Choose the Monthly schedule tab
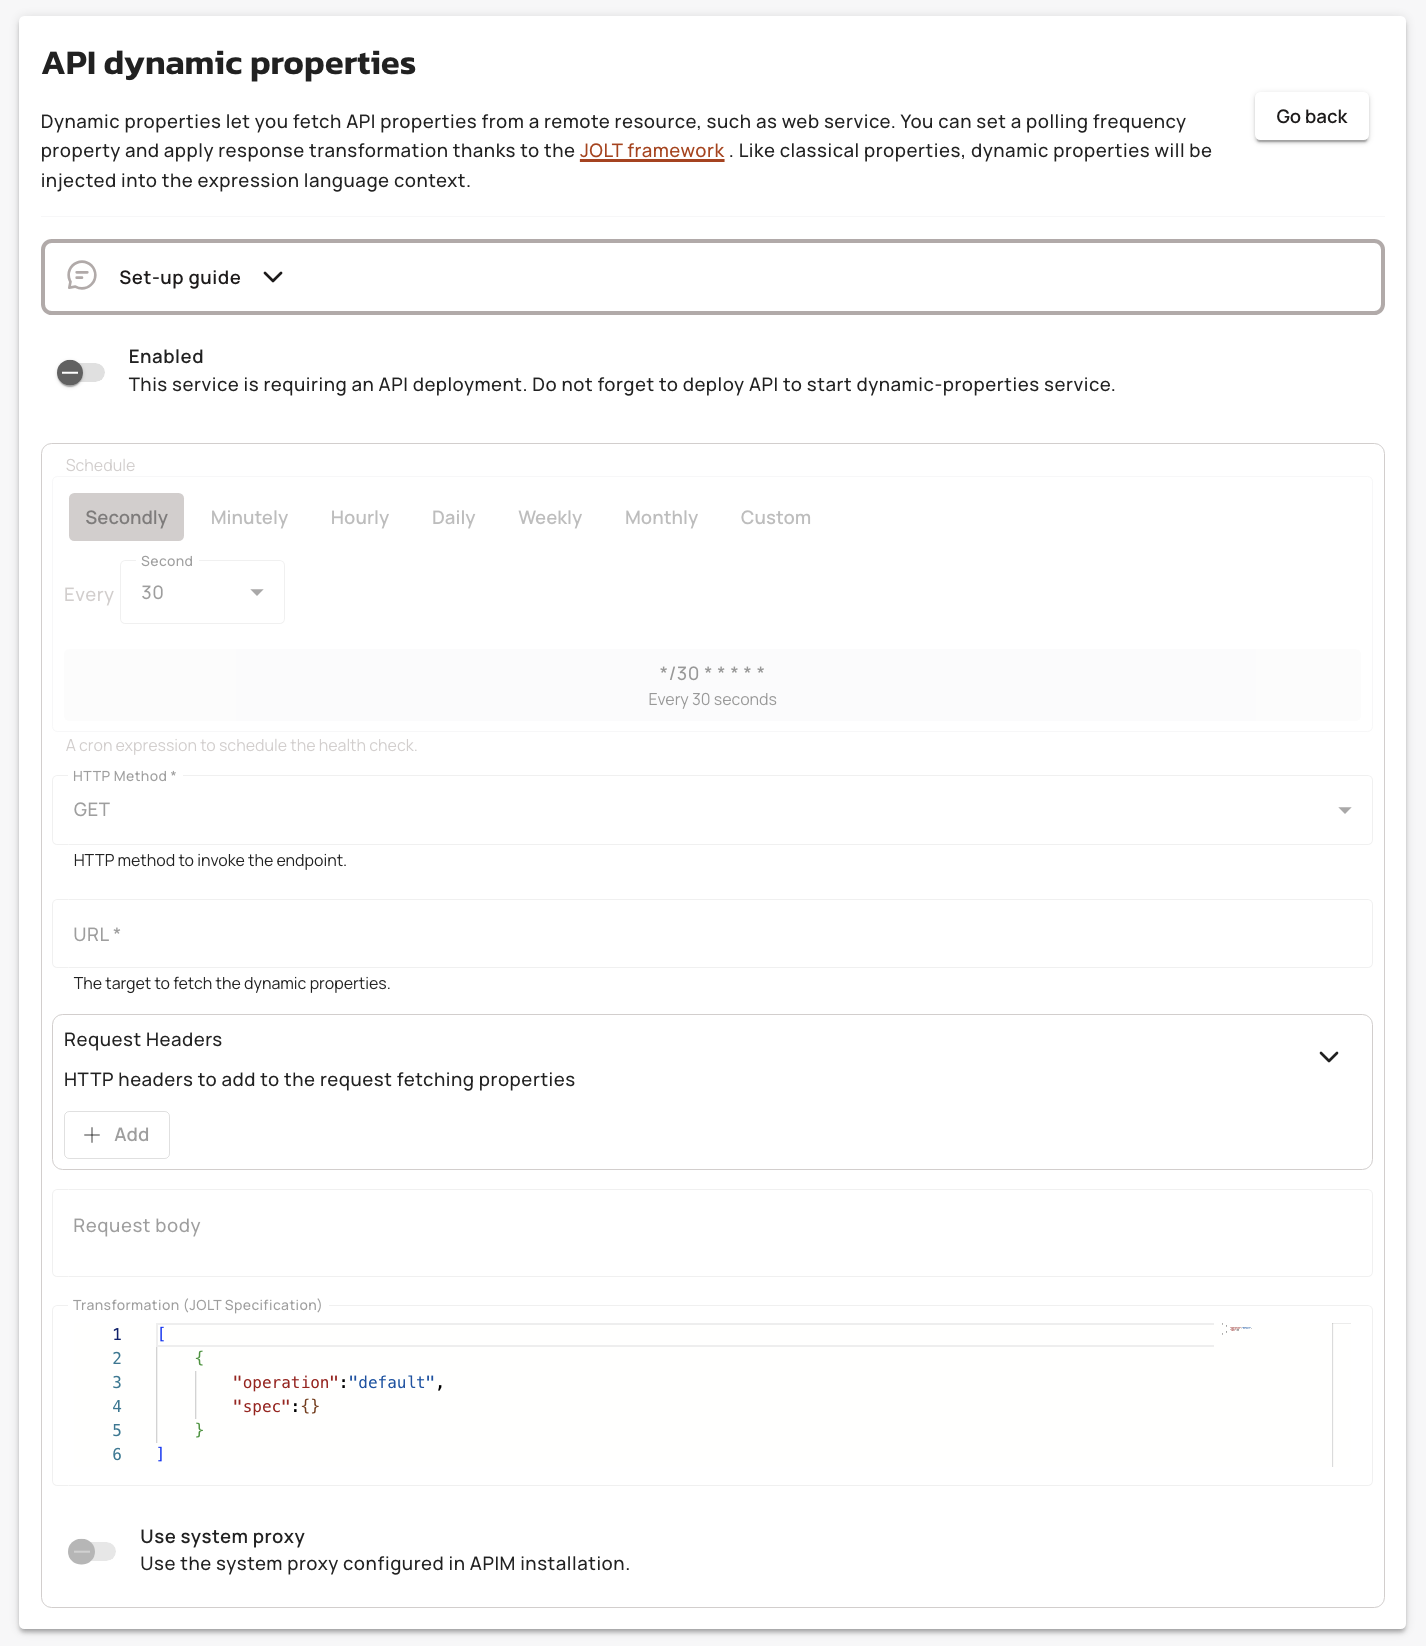The width and height of the screenshot is (1426, 1646). point(661,517)
